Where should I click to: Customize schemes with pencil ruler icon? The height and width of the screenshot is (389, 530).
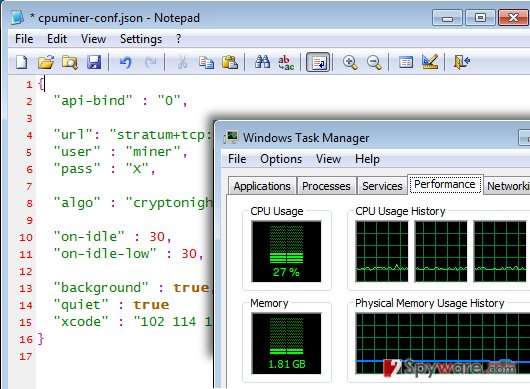click(x=430, y=62)
